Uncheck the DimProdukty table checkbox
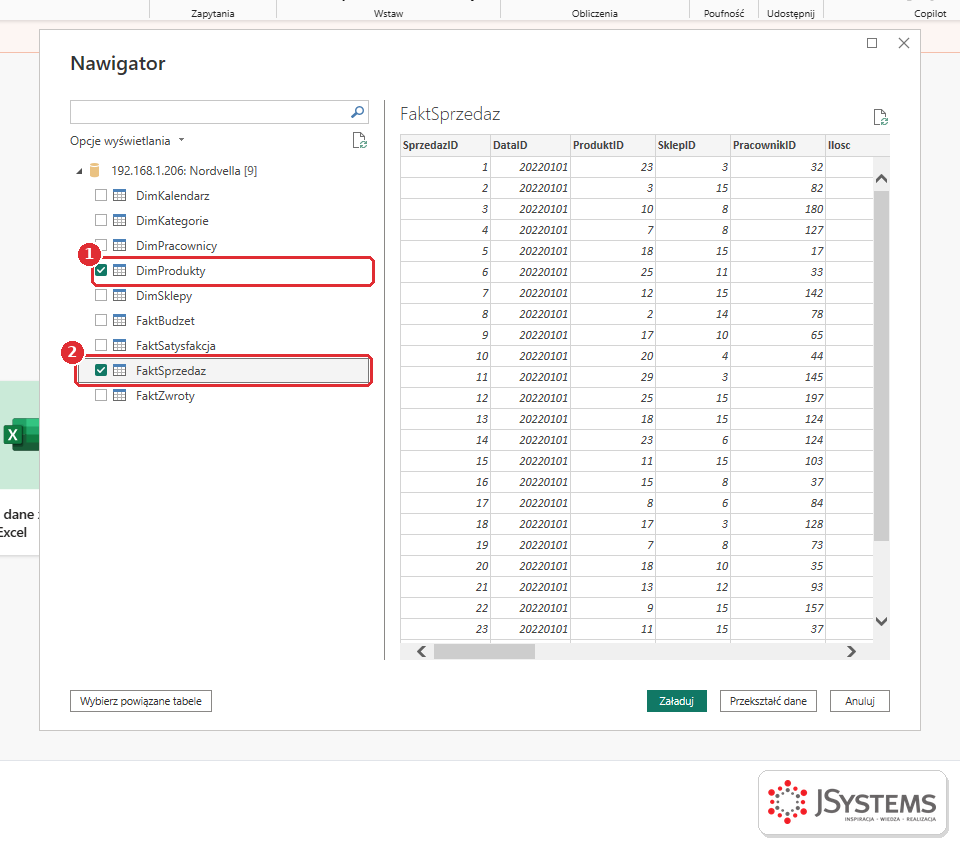This screenshot has height=844, width=960. pyautogui.click(x=101, y=271)
